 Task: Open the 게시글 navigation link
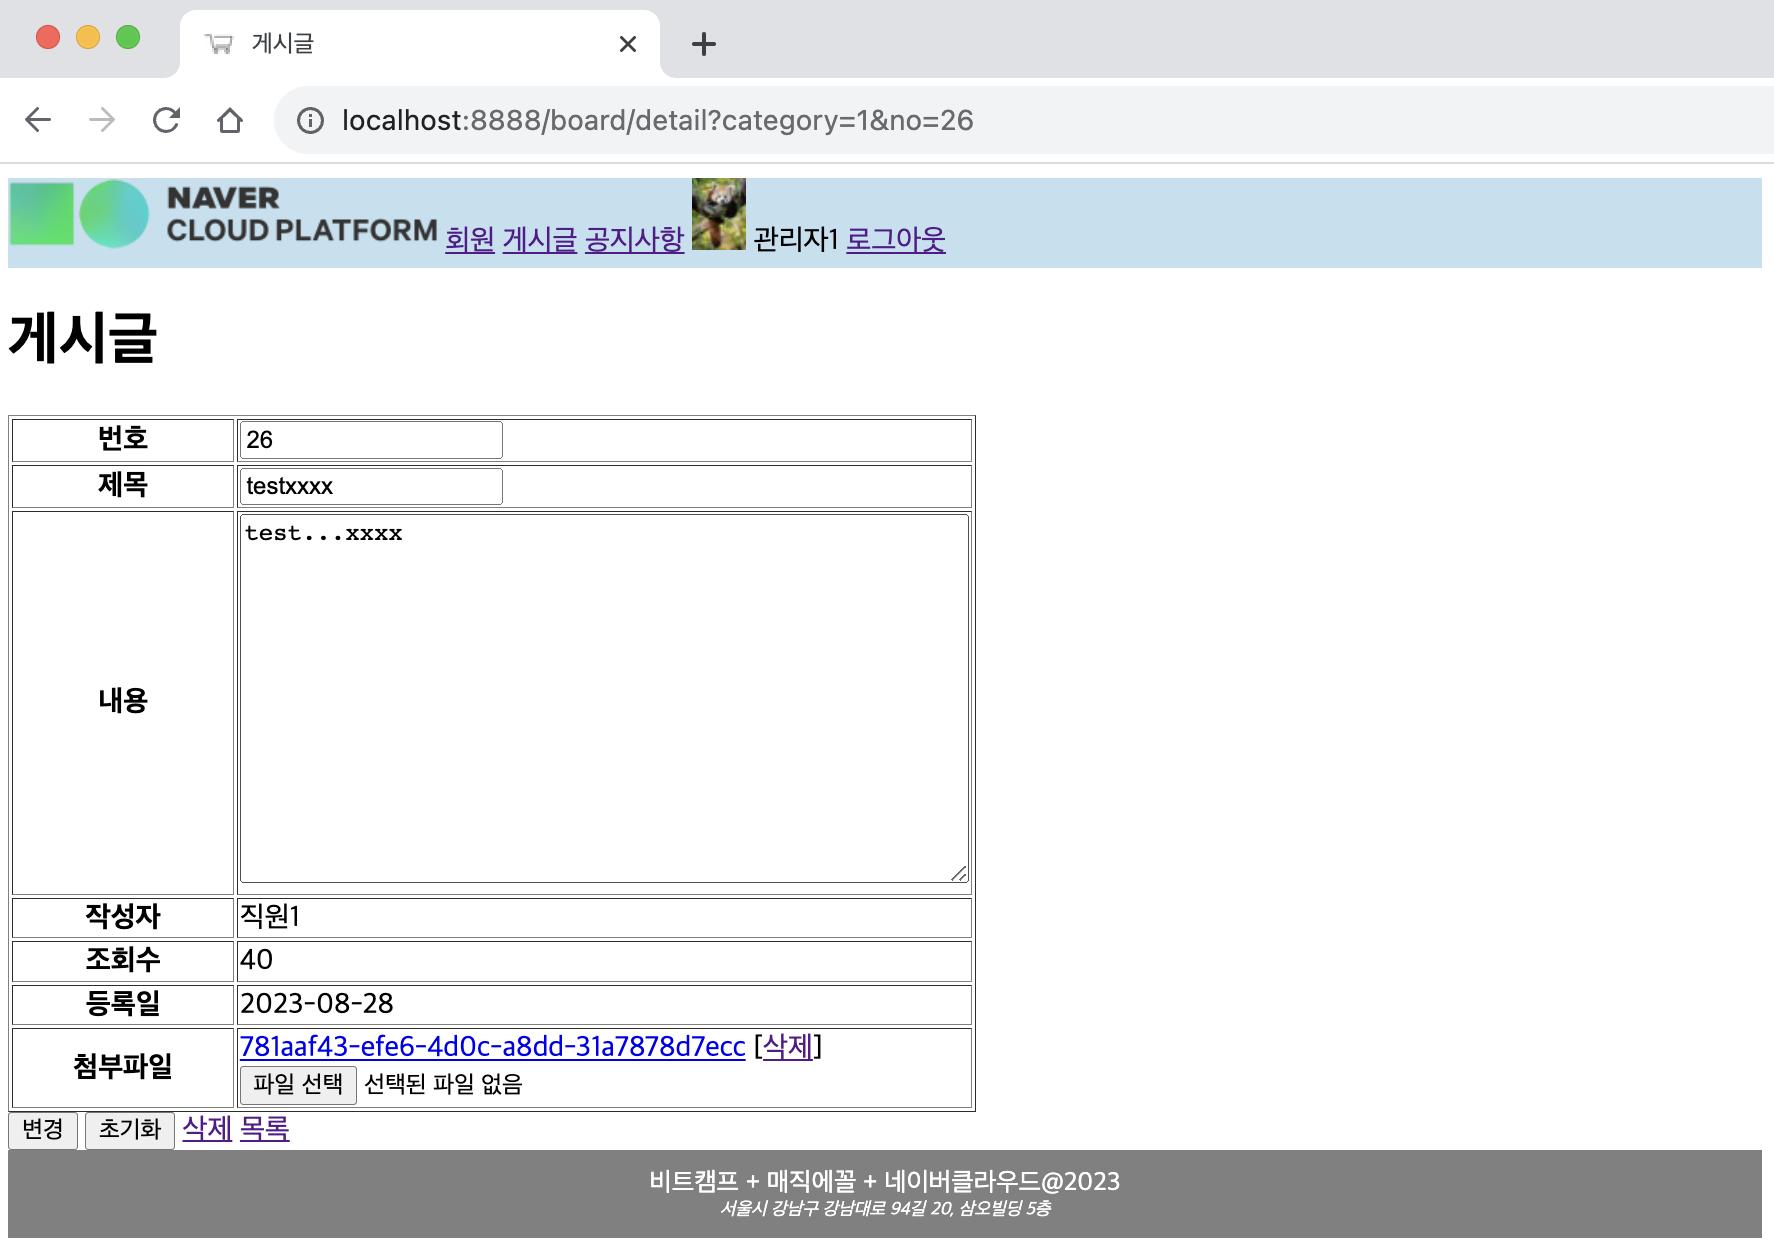540,239
